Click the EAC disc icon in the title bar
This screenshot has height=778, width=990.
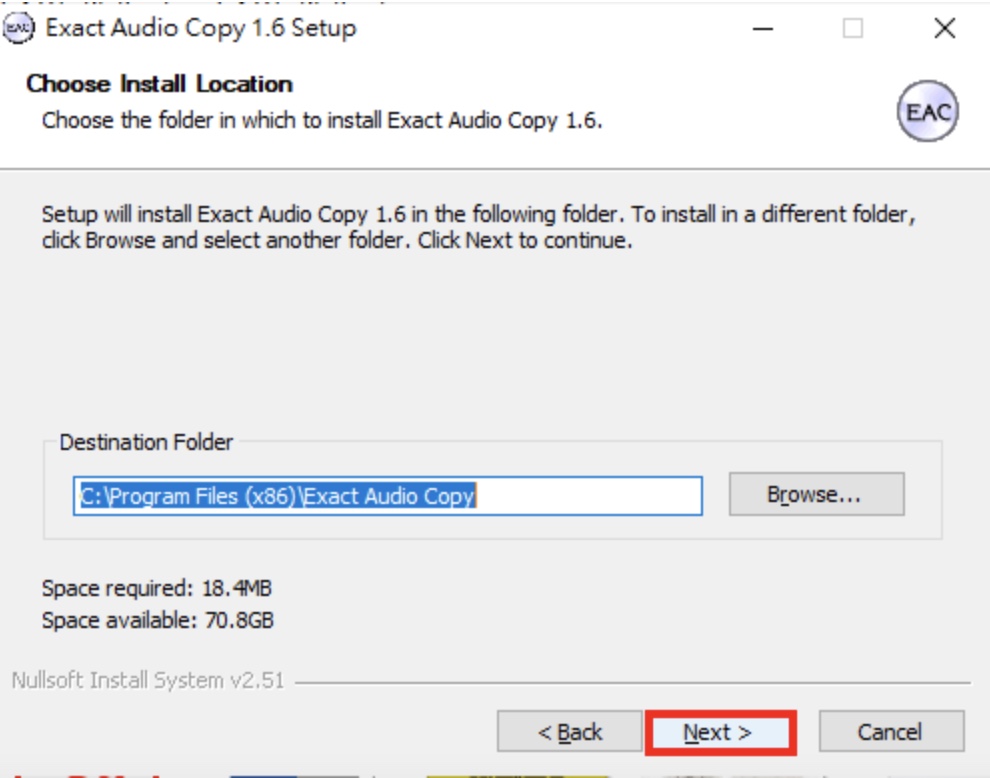pos(18,28)
